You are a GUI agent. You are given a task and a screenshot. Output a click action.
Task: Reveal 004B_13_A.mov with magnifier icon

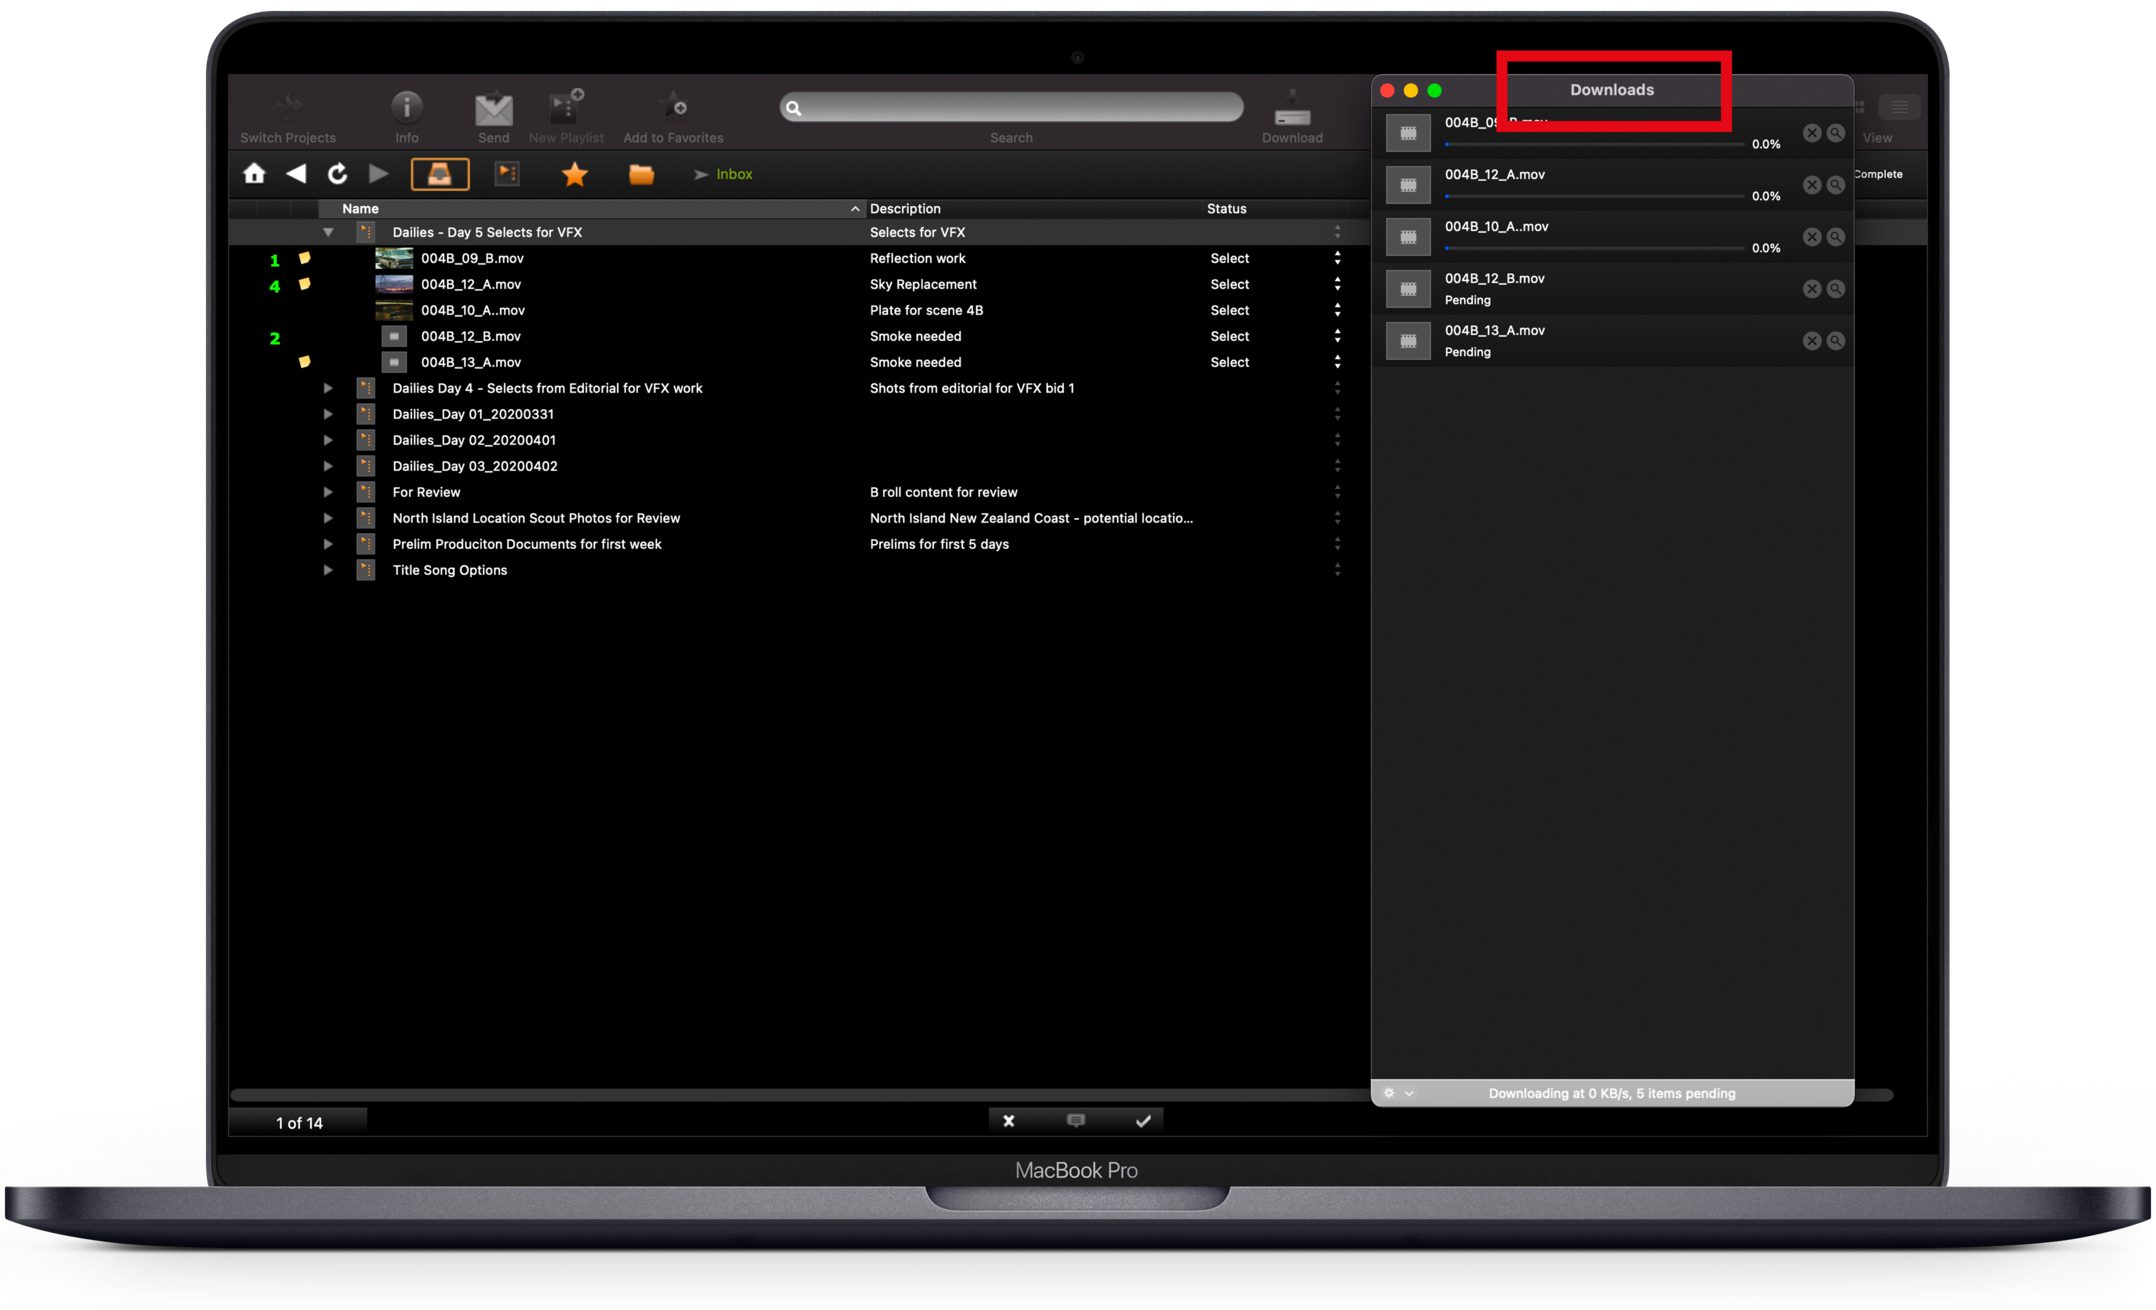tap(1836, 341)
